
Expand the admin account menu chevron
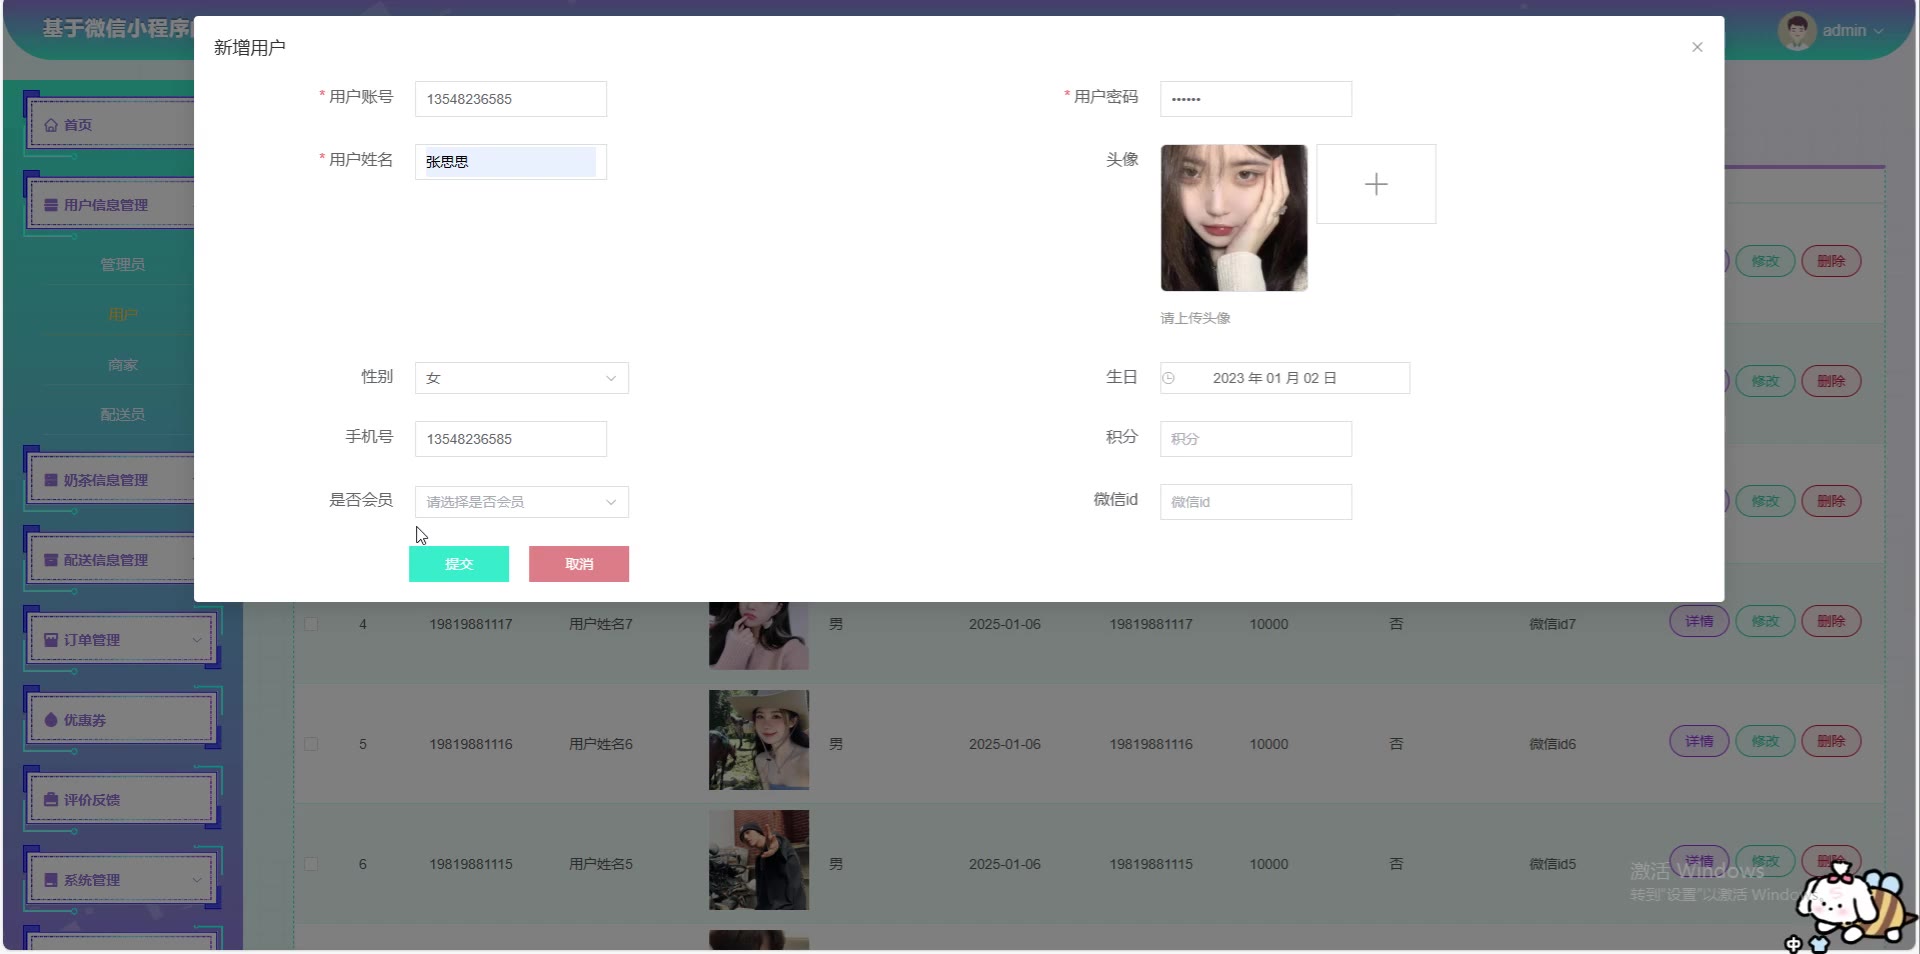pos(1878,31)
